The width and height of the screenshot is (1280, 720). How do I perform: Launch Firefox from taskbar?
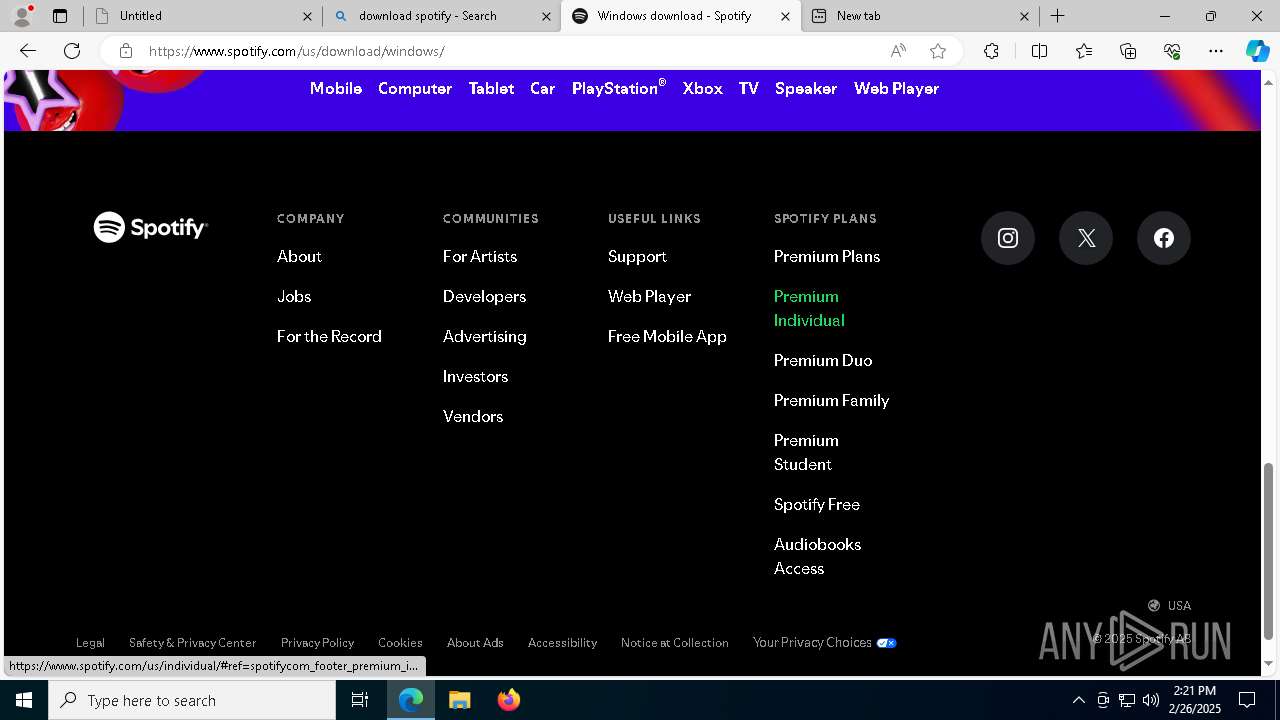point(509,700)
